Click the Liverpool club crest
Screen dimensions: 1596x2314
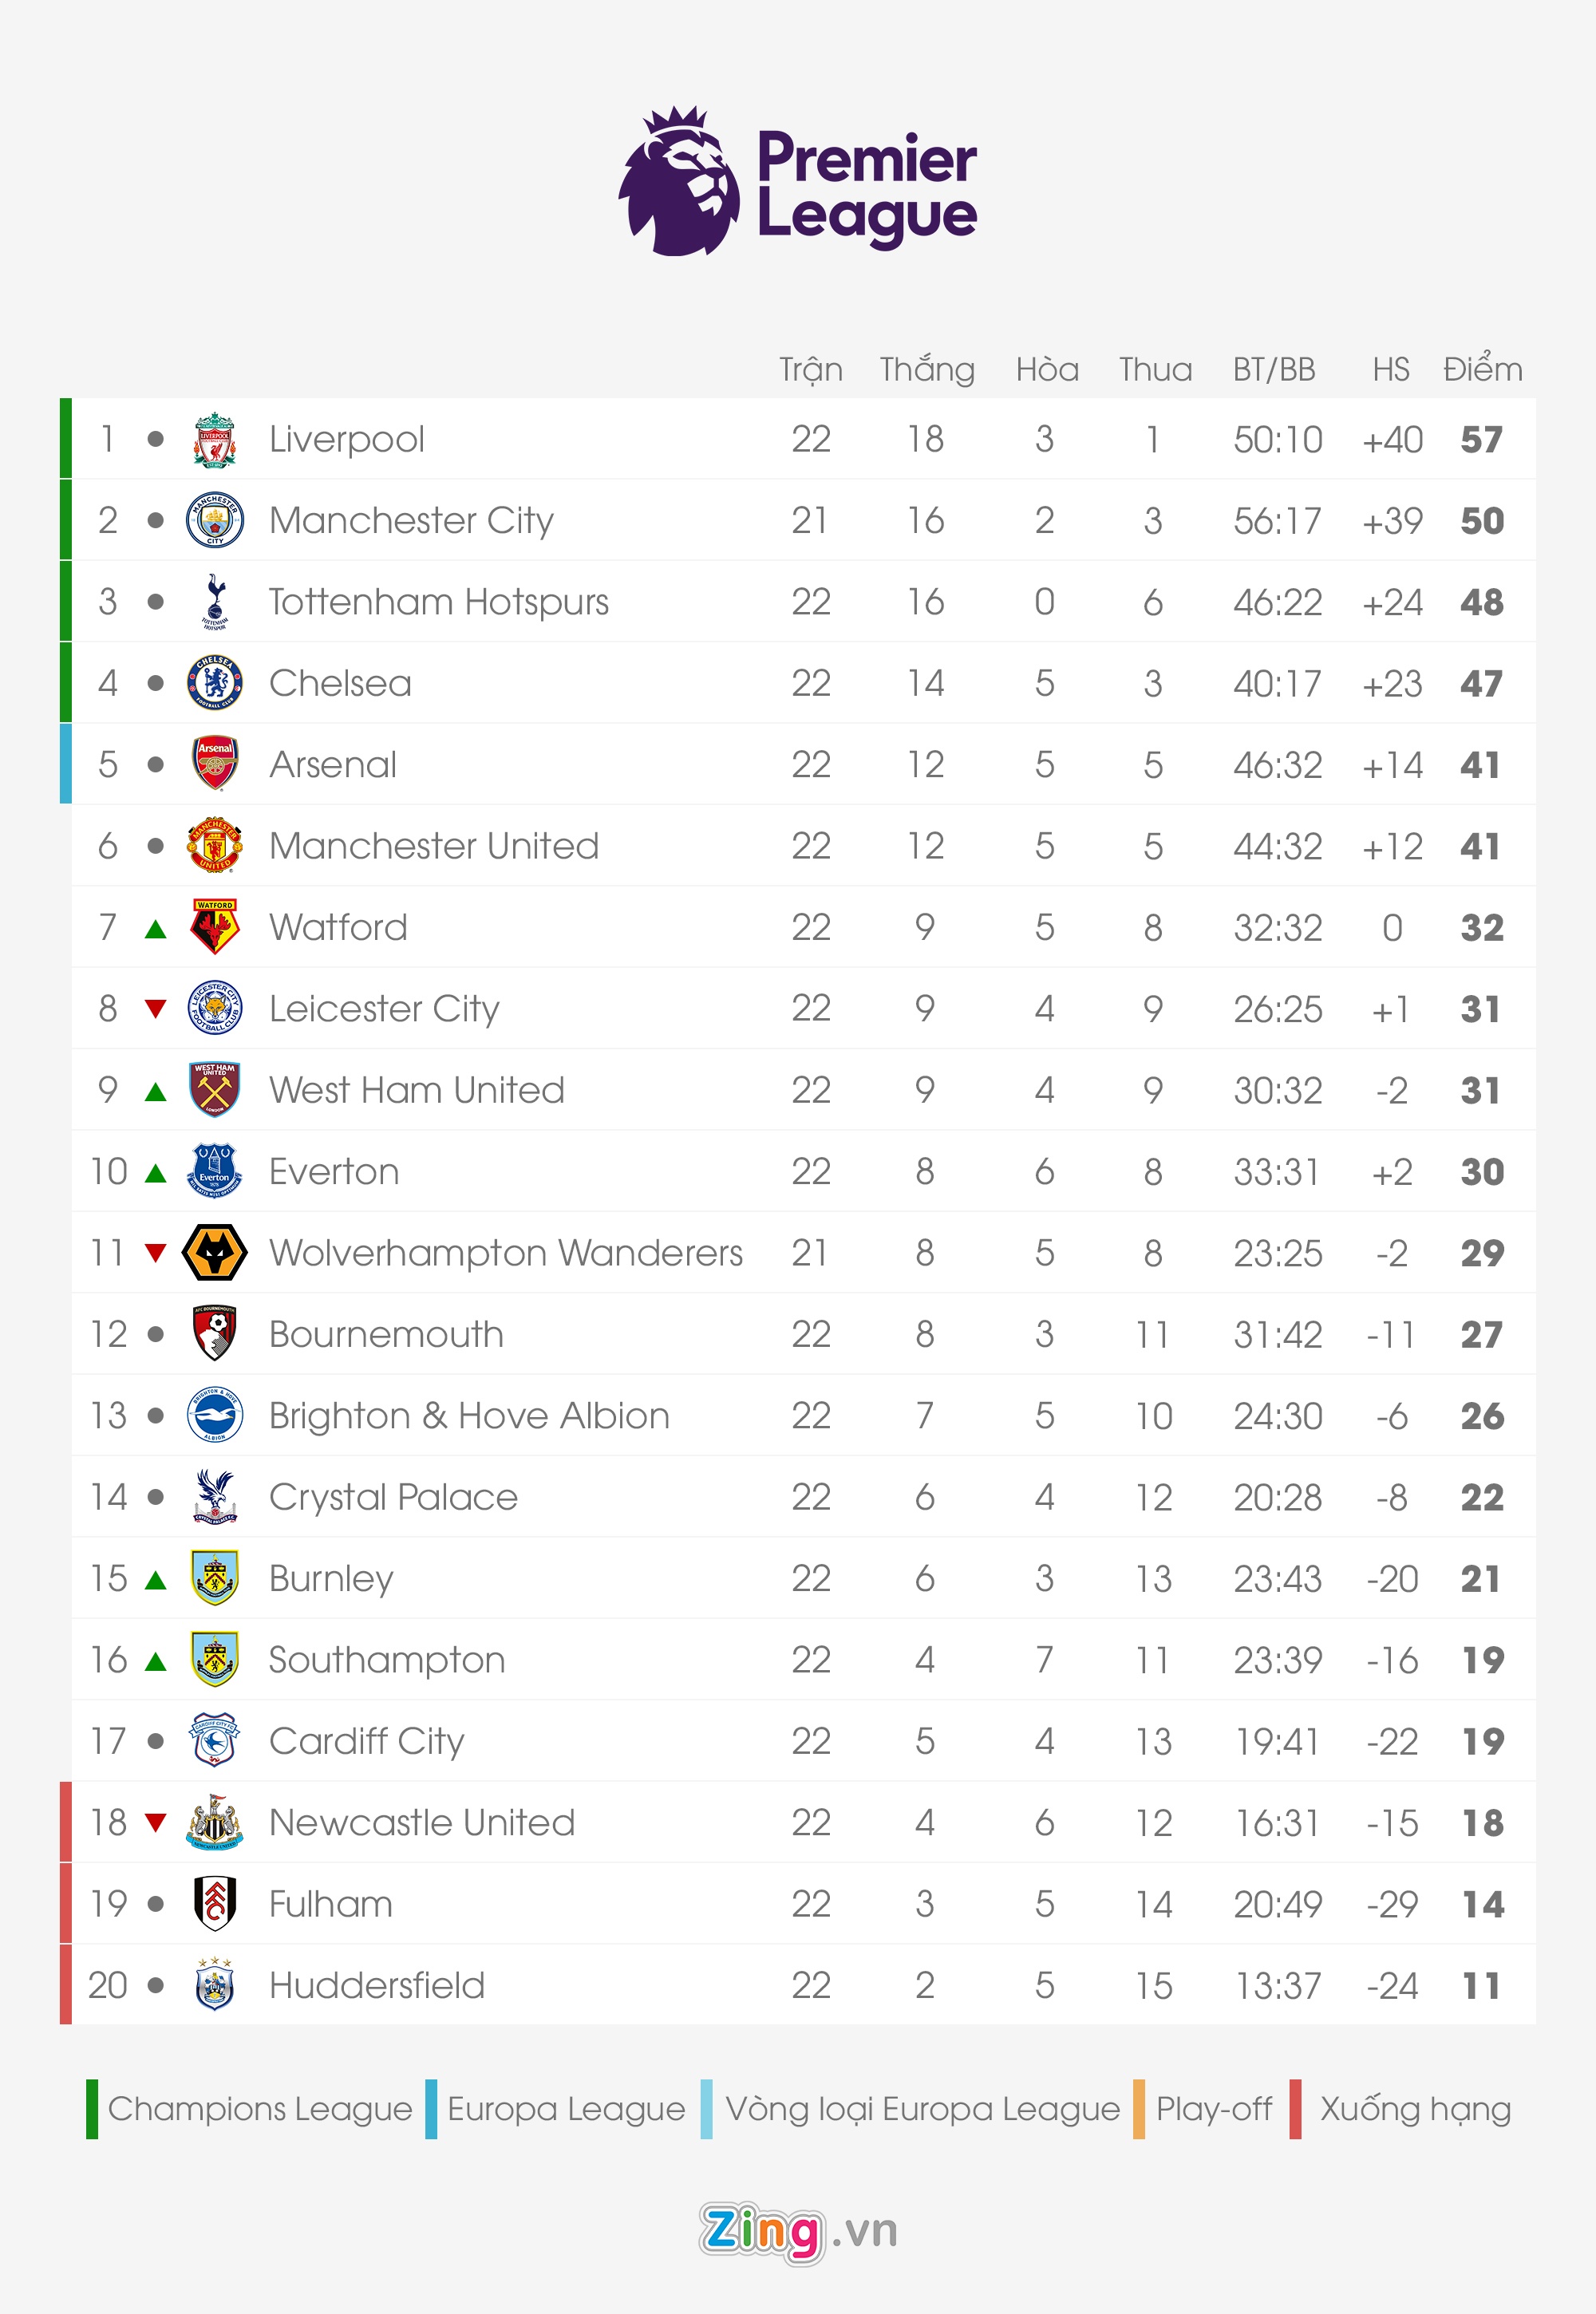214,439
